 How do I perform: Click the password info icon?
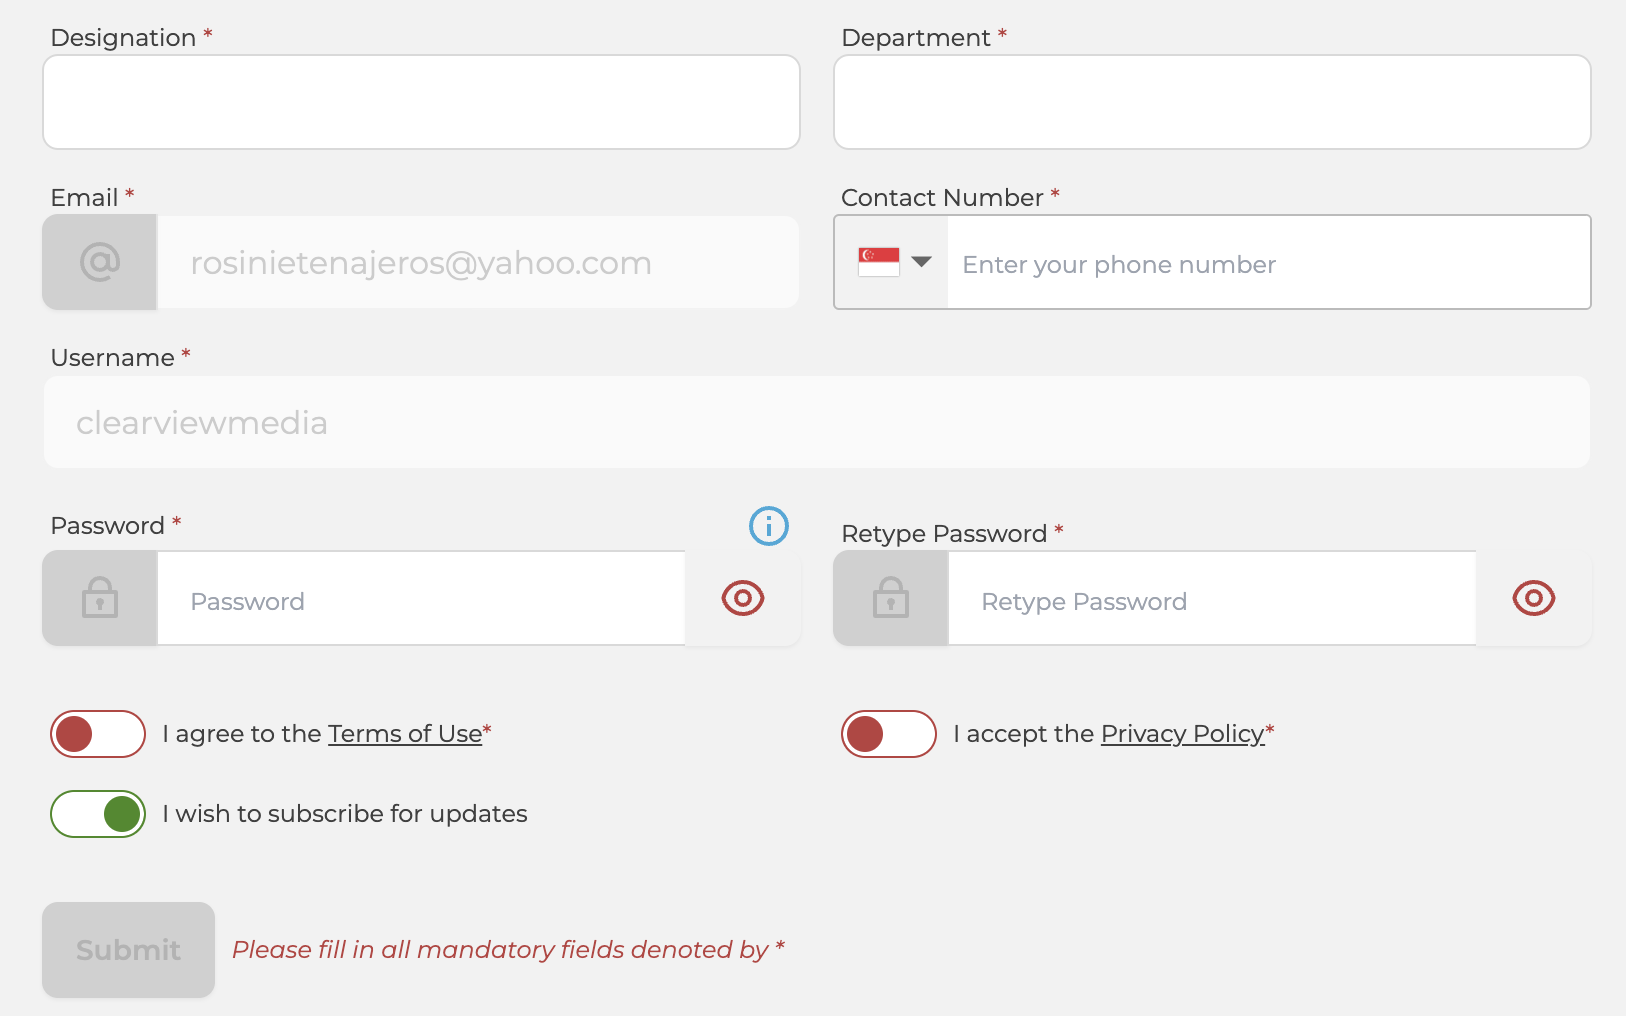click(769, 526)
